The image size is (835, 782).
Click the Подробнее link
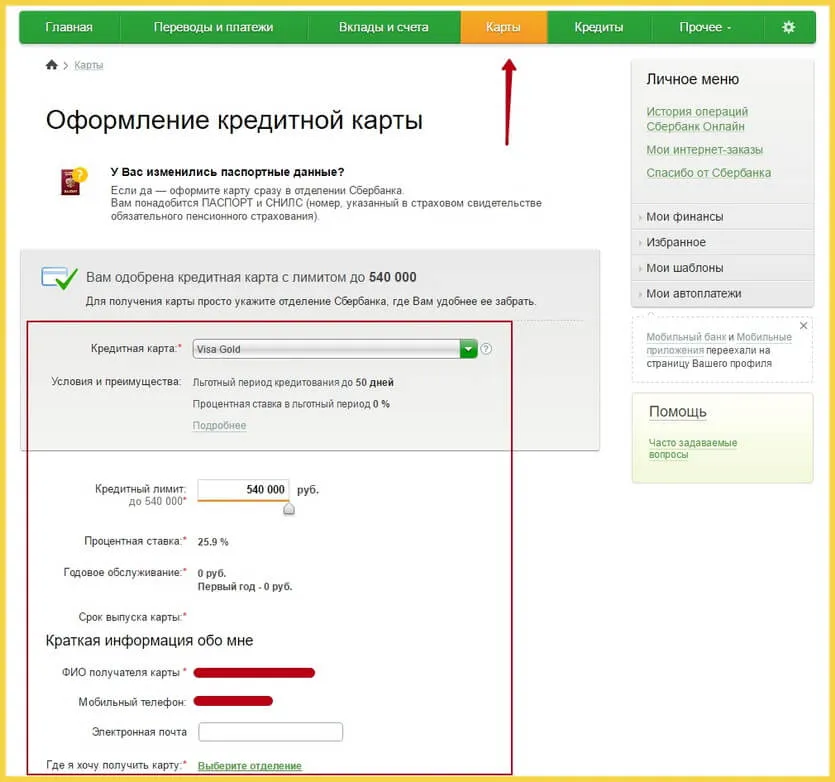click(219, 425)
